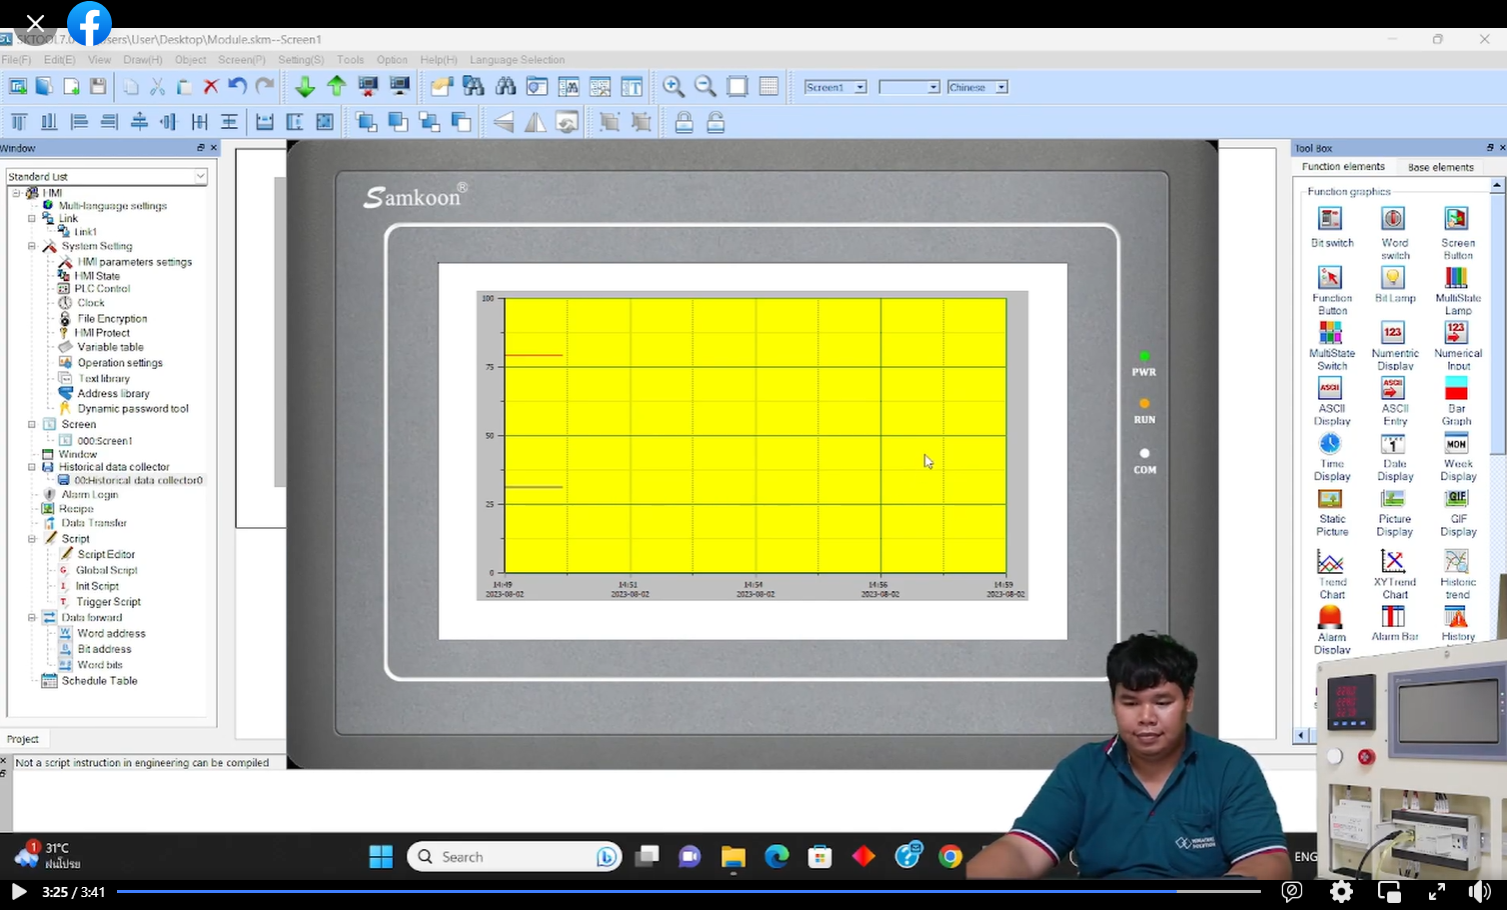The width and height of the screenshot is (1507, 910).
Task: Collapse the Data forward tree node
Action: [x=32, y=617]
